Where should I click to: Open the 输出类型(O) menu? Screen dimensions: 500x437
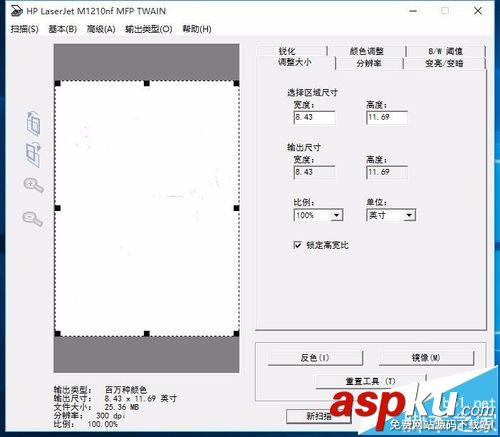[x=149, y=29]
